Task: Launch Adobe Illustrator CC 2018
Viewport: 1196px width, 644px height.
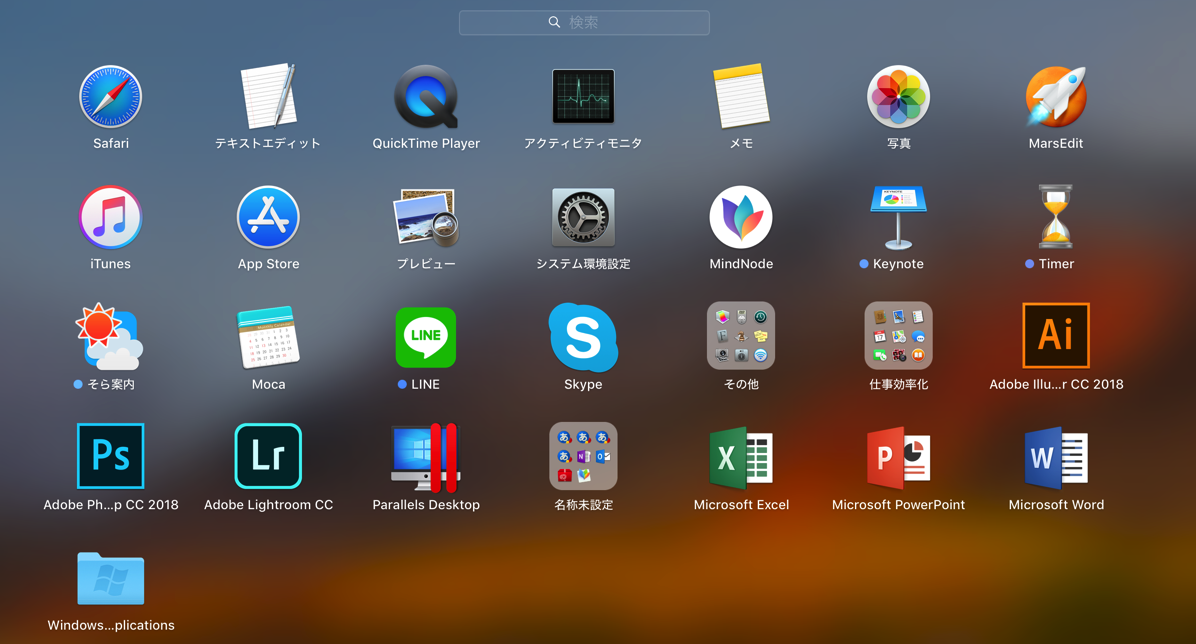Action: point(1056,336)
